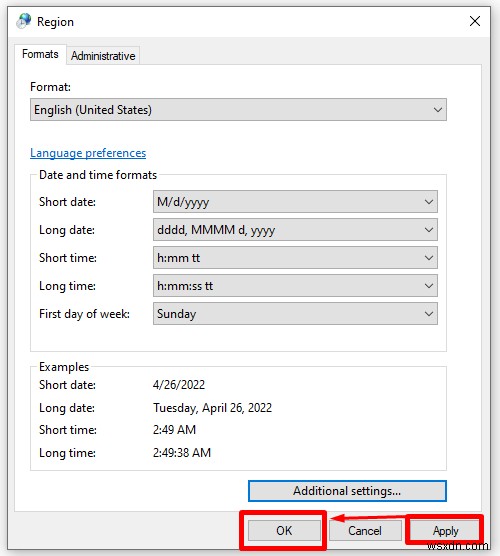
Task: Click the Additional settings button
Action: click(347, 491)
